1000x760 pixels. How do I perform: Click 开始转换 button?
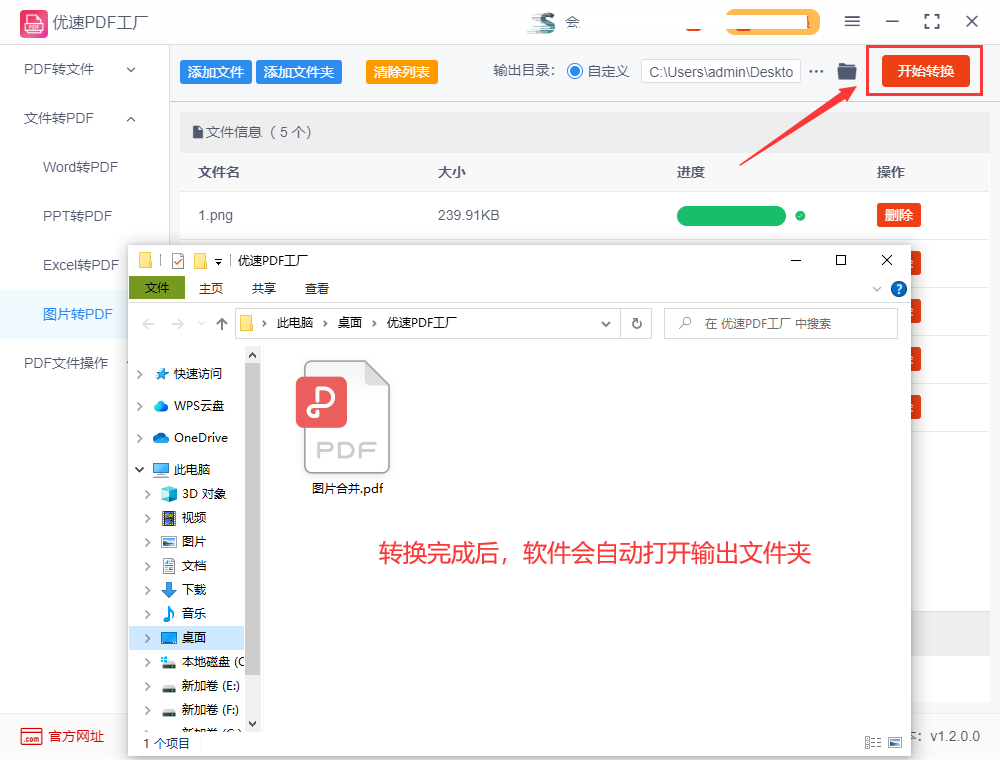click(925, 71)
